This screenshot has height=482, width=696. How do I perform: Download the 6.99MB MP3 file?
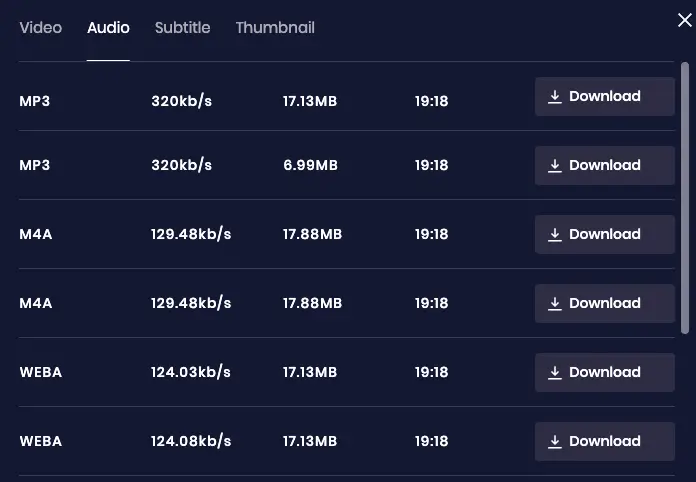click(605, 166)
